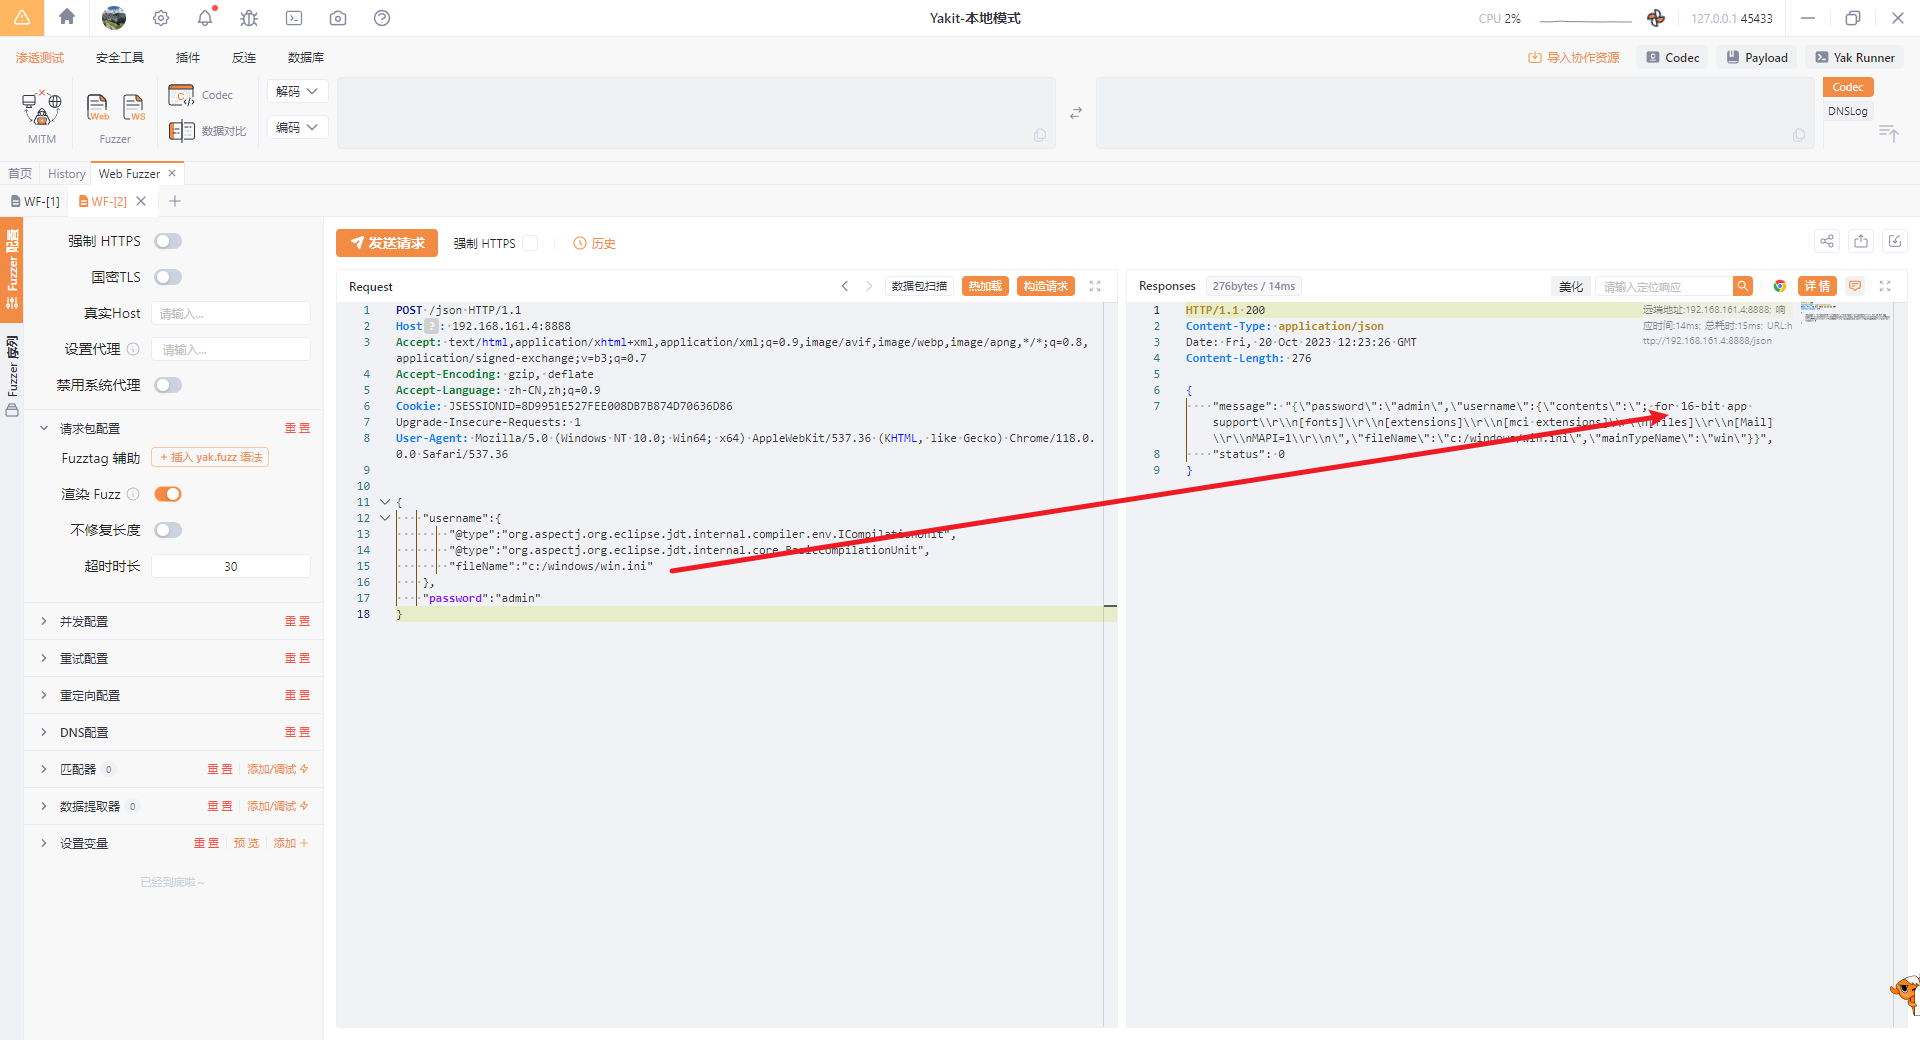Click the response locate search field
This screenshot has height=1040, width=1920.
[1664, 286]
